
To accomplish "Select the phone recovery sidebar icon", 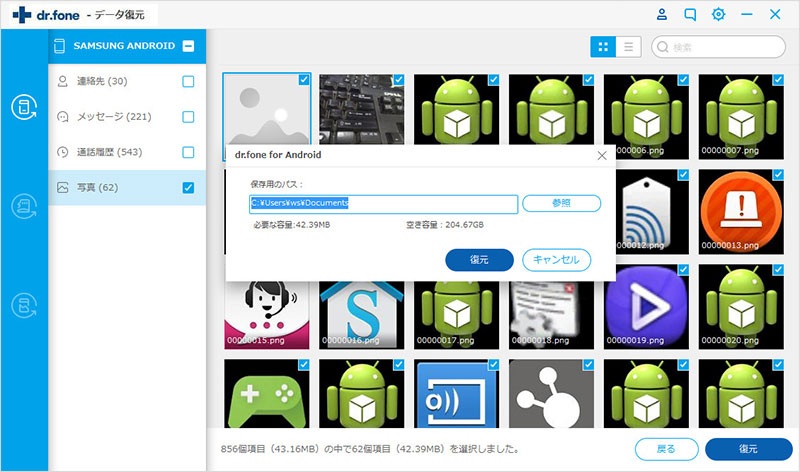I will 24,107.
